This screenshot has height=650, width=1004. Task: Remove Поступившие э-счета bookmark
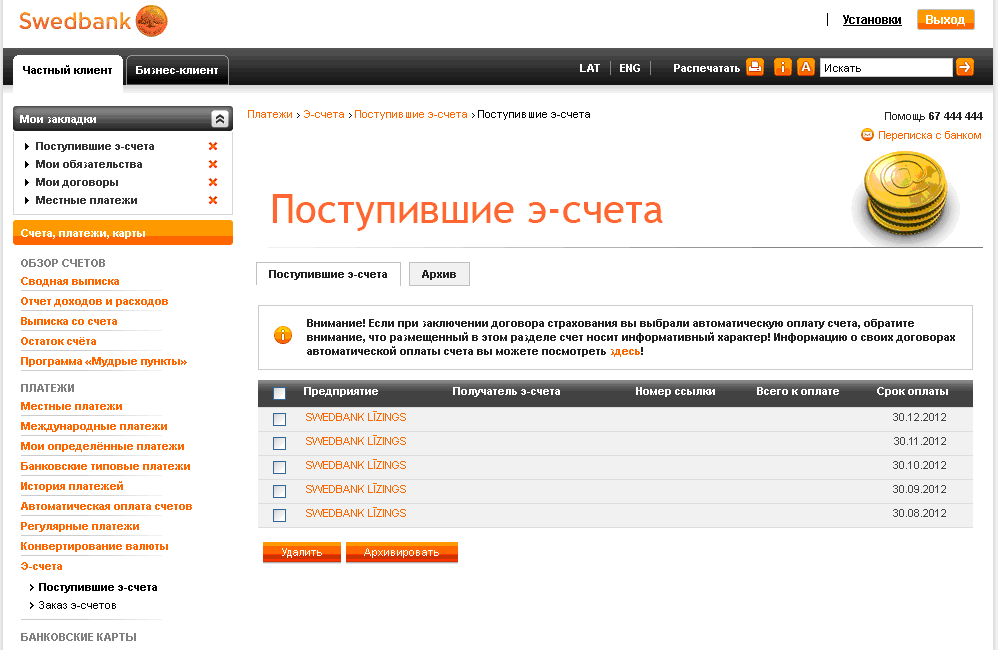click(x=213, y=146)
